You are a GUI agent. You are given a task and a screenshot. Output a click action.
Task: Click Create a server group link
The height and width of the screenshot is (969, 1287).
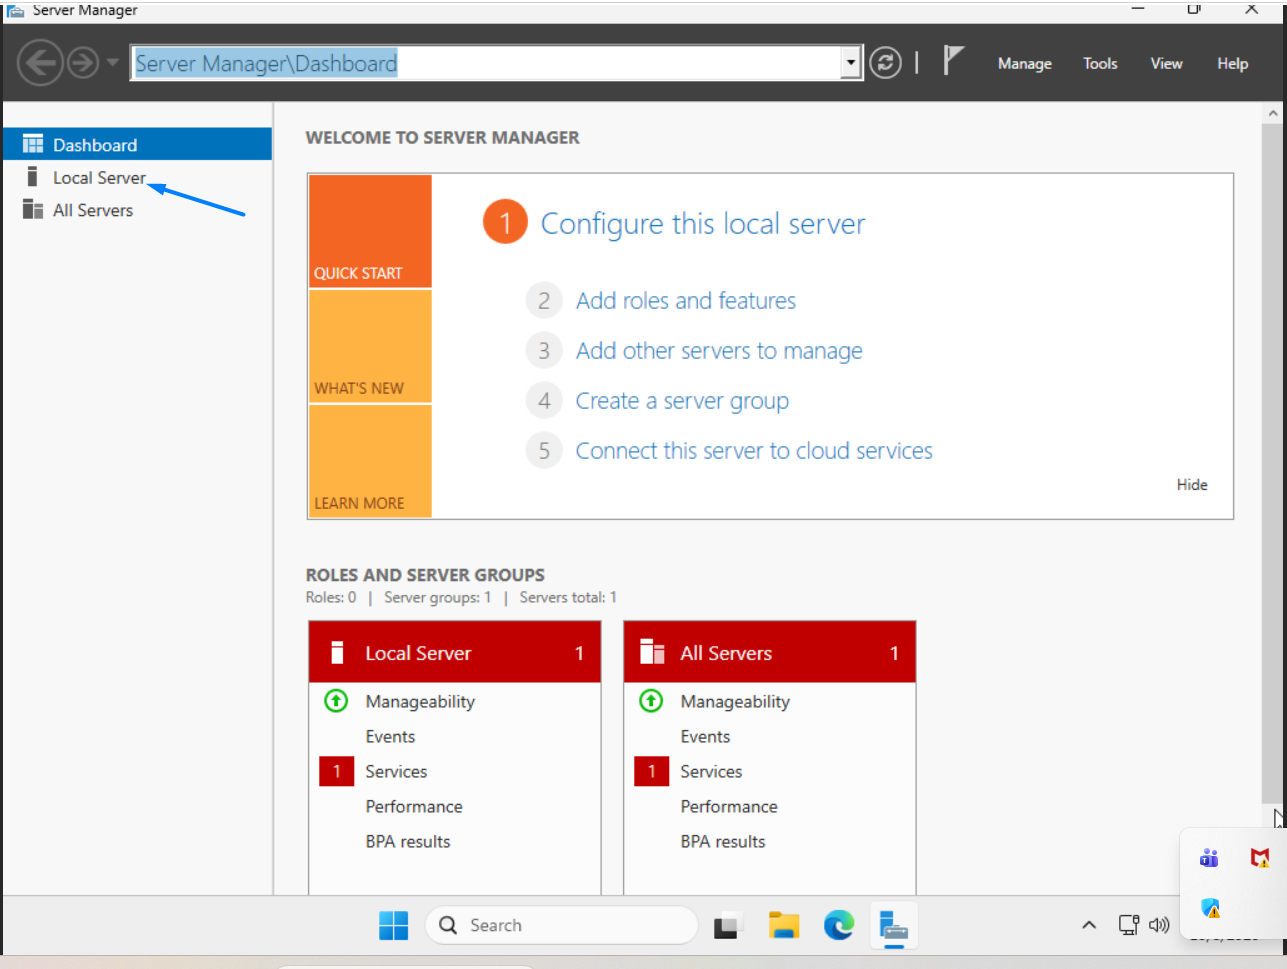[x=682, y=401]
